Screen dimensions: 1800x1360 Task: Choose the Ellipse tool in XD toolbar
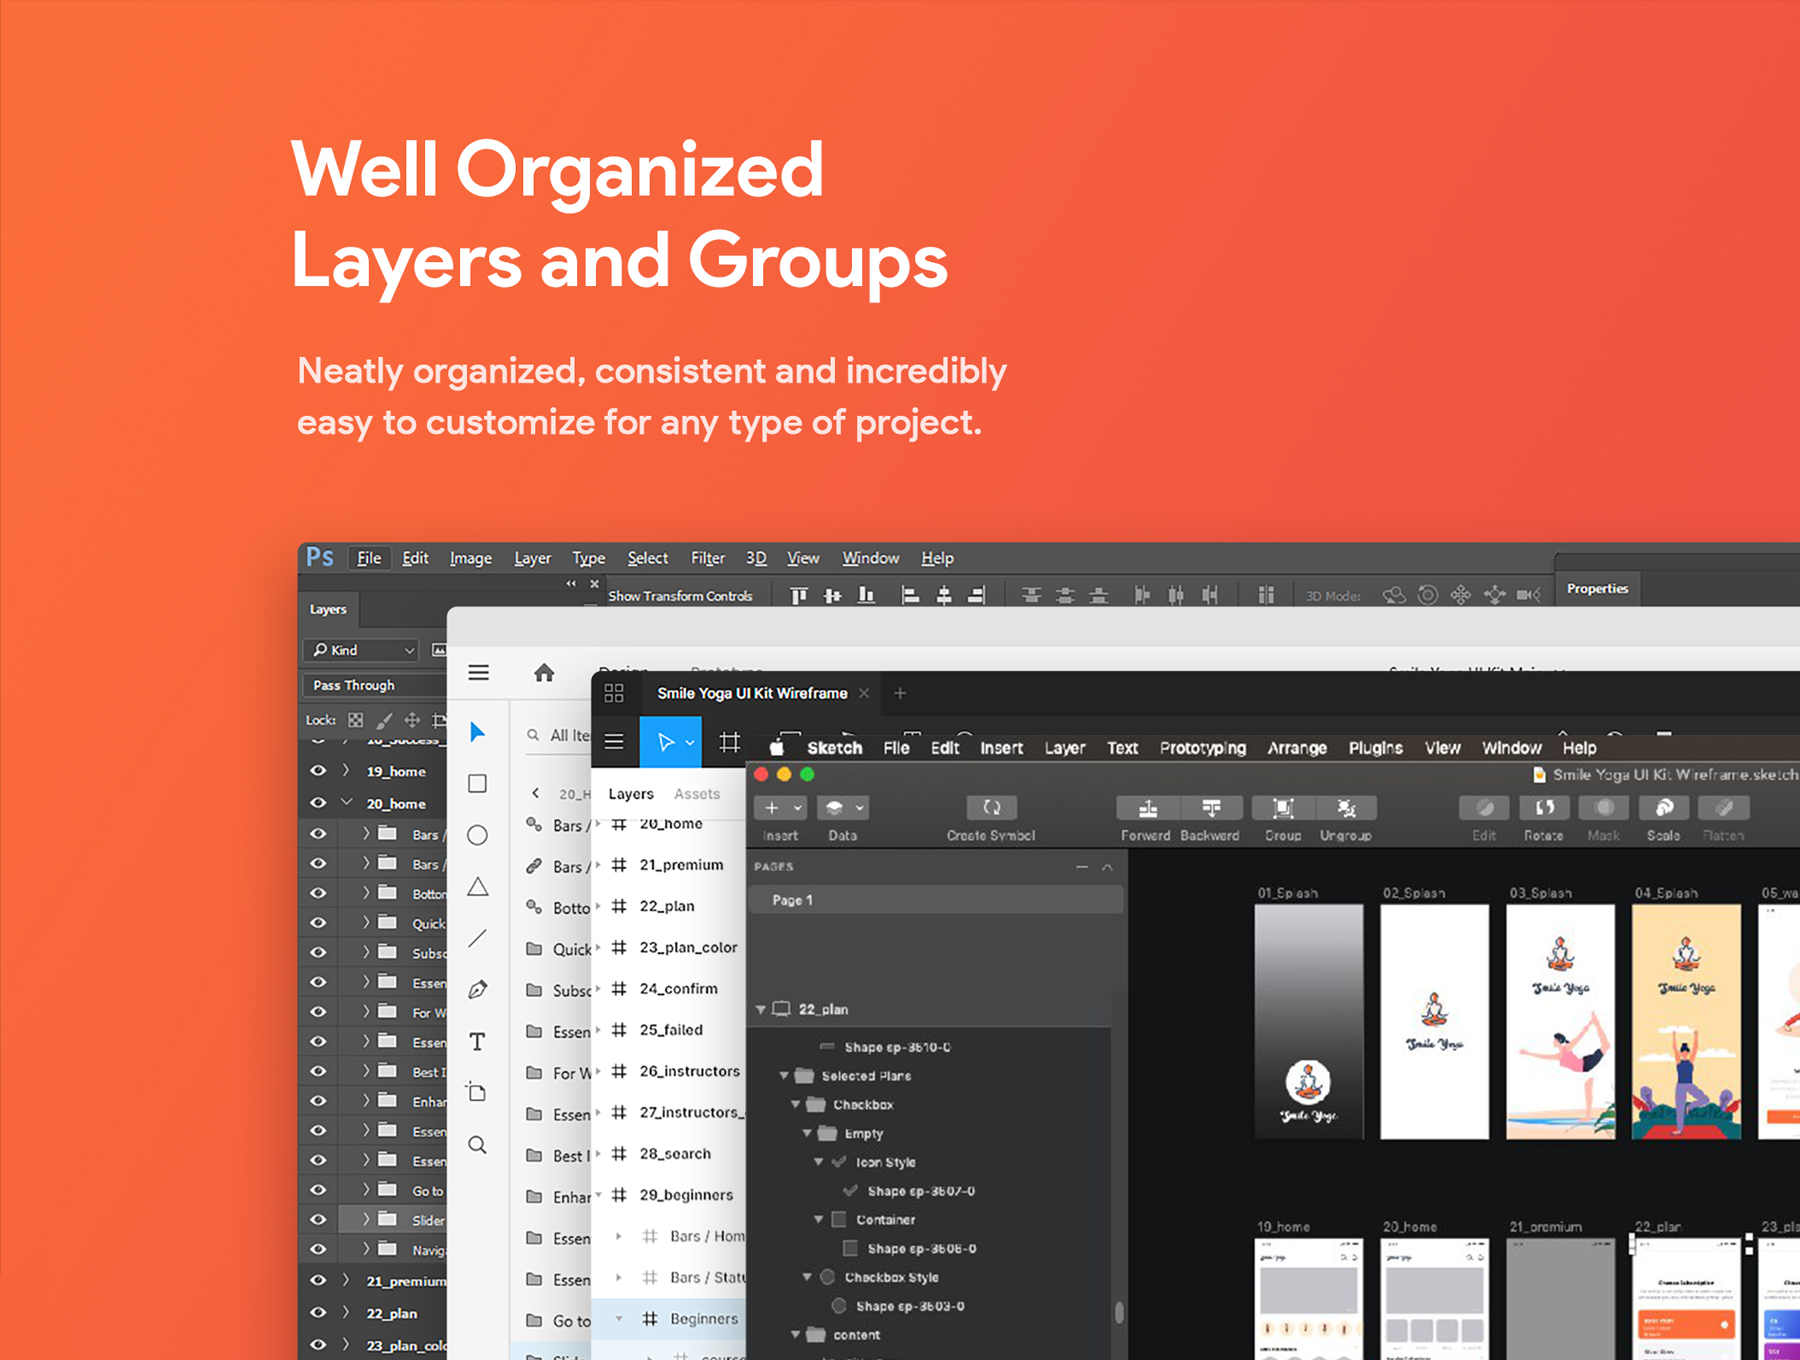tap(478, 835)
